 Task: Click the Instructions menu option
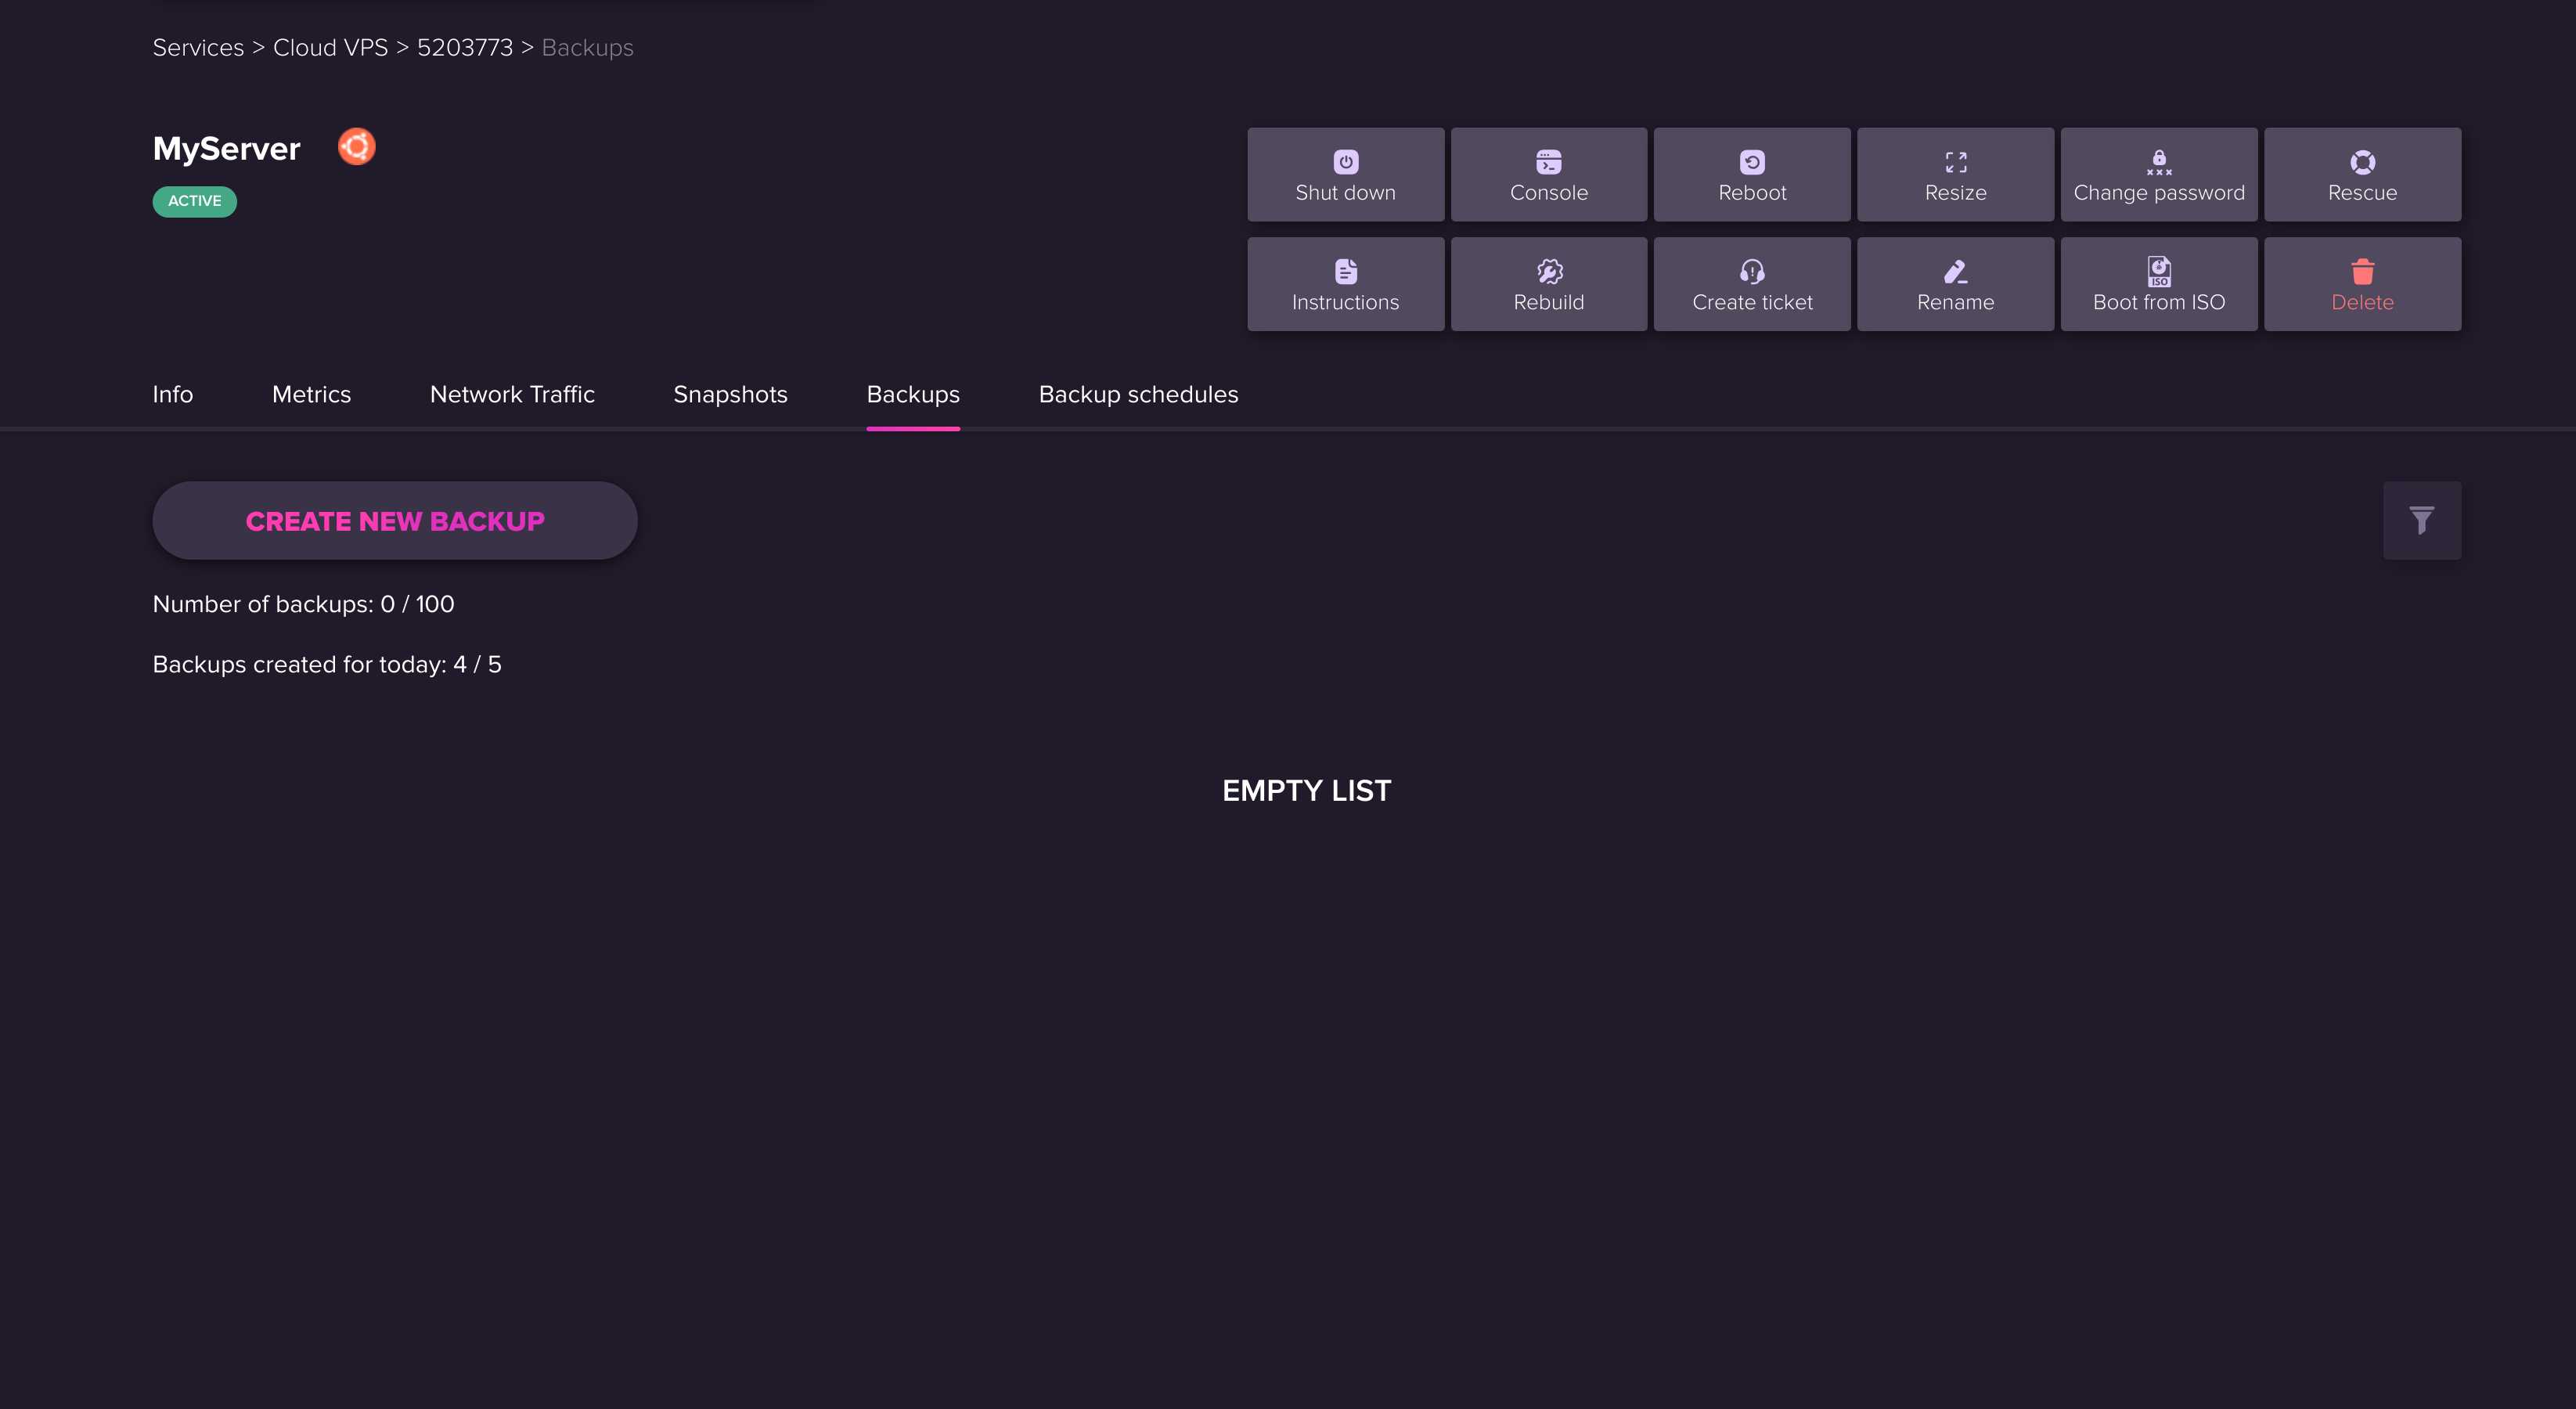point(1345,285)
